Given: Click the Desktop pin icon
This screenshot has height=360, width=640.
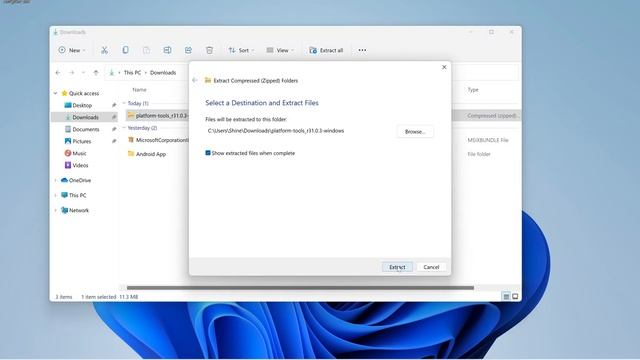Looking at the screenshot, I should tap(114, 105).
